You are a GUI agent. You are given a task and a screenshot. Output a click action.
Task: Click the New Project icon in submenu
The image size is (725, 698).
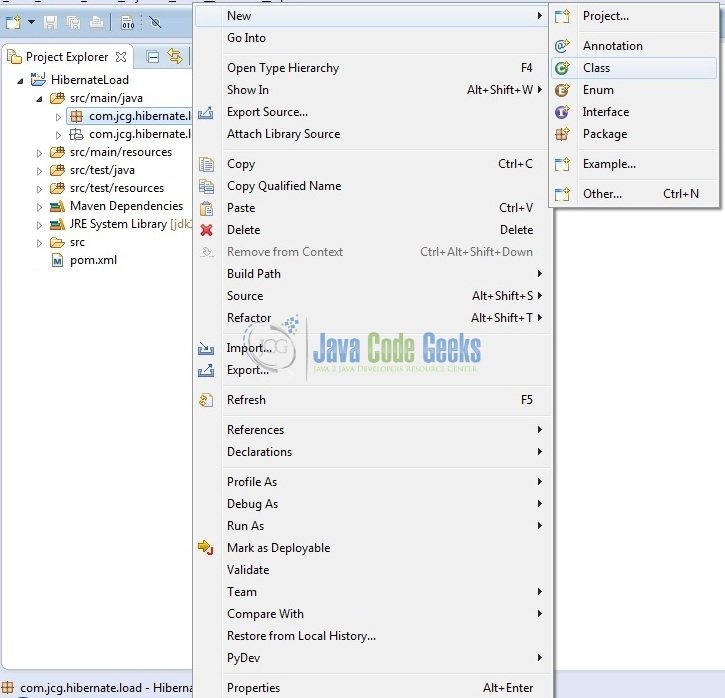562,17
